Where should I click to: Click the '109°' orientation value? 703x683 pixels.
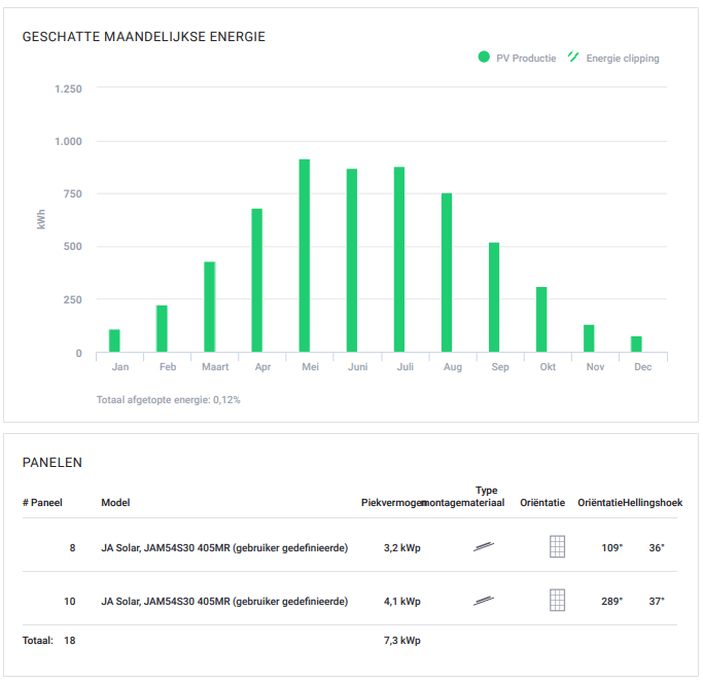612,548
